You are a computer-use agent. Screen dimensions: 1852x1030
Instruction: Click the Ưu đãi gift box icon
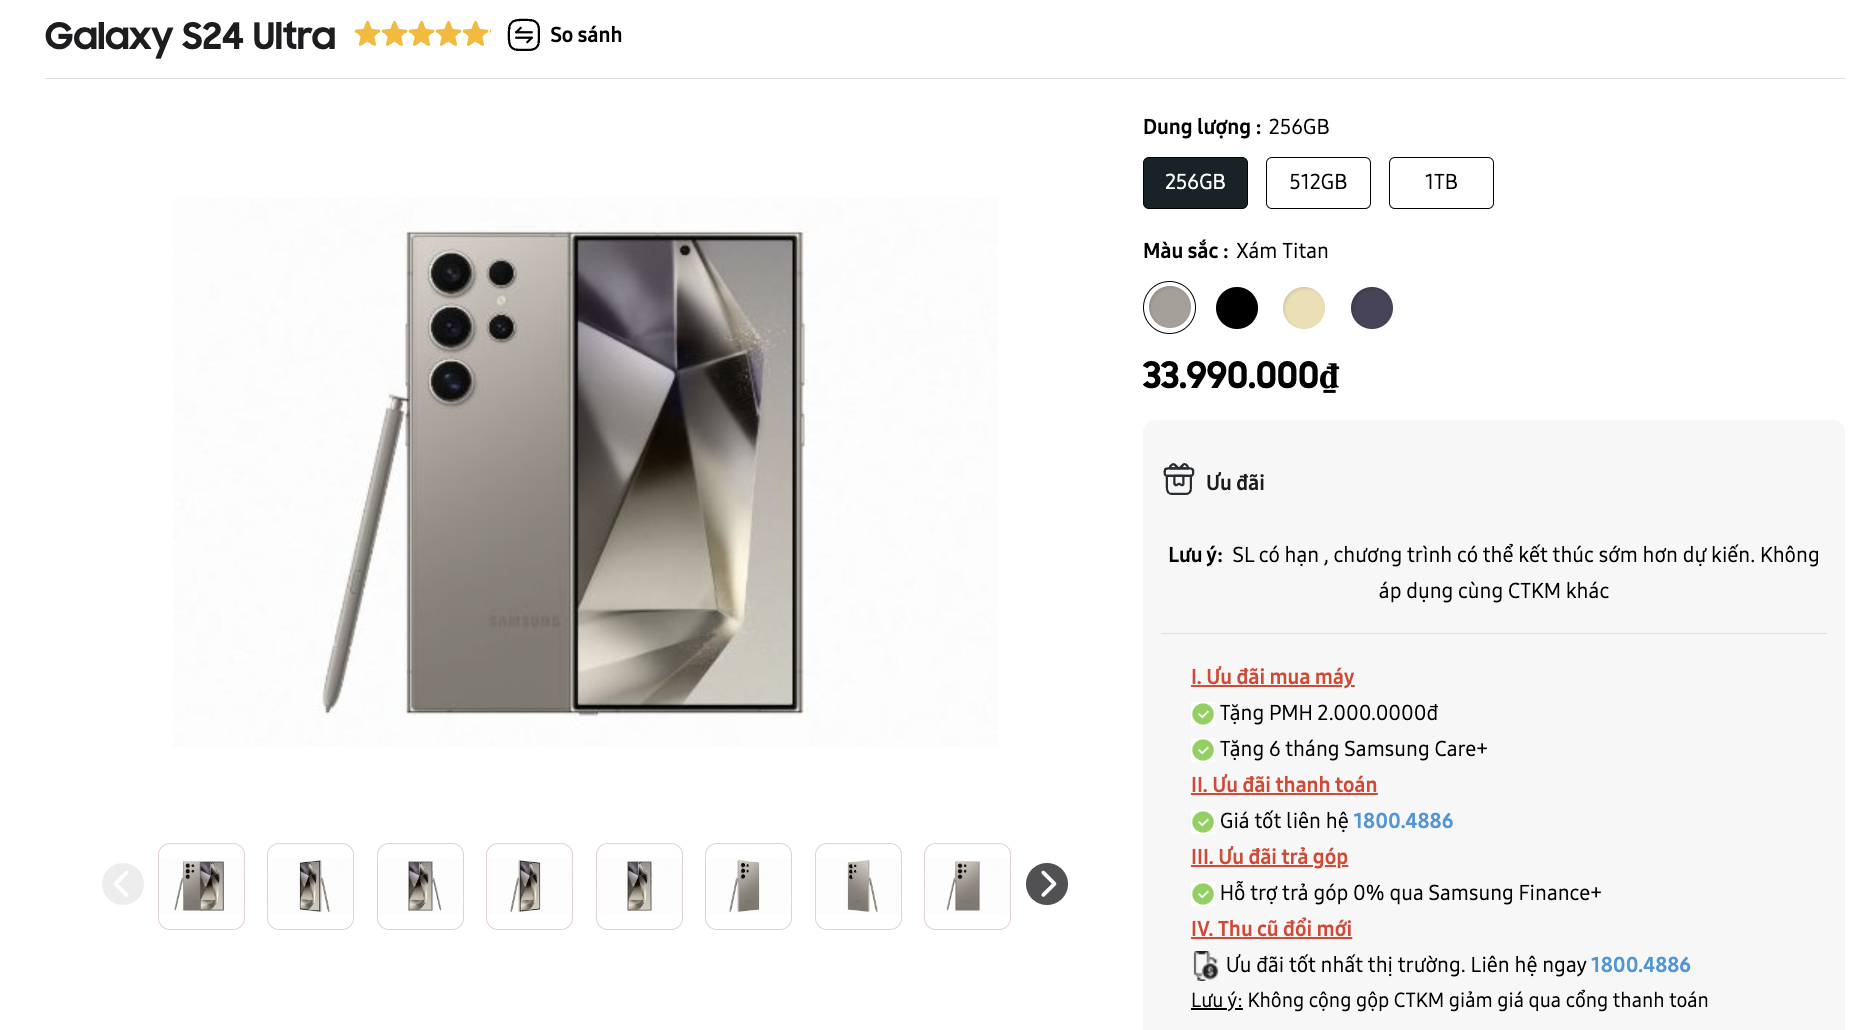pyautogui.click(x=1178, y=480)
